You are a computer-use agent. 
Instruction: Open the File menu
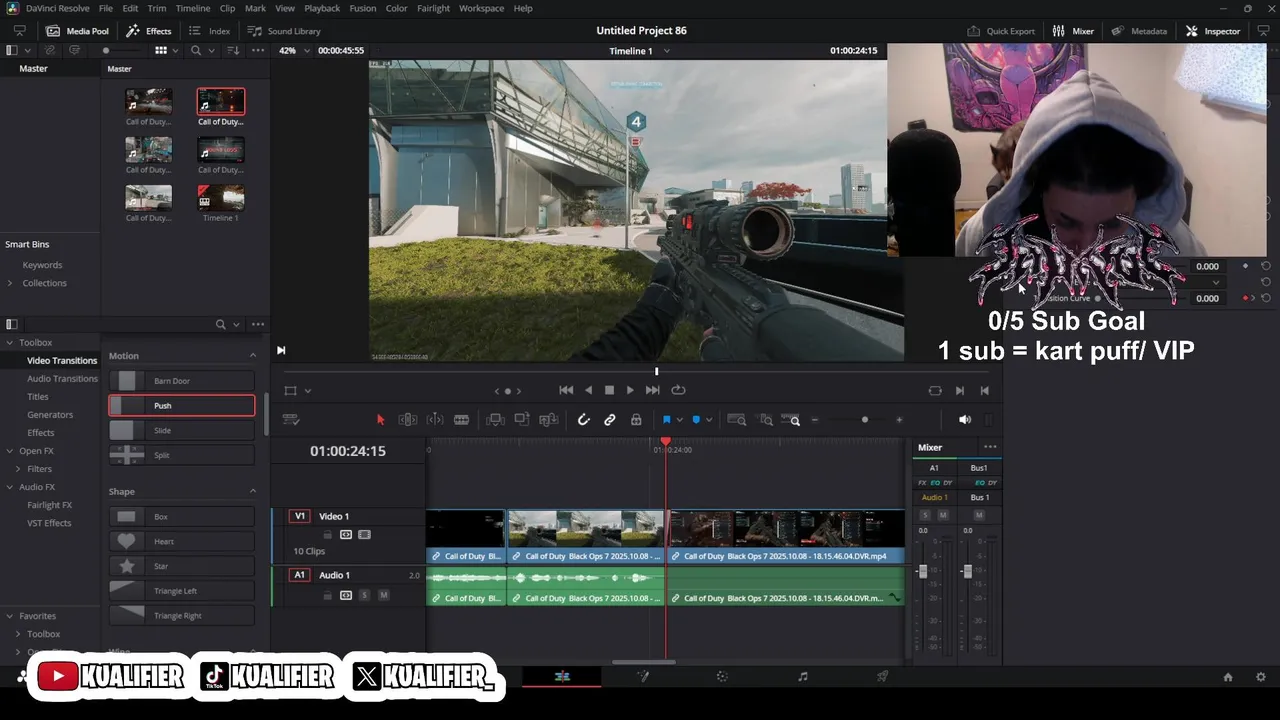tap(105, 8)
